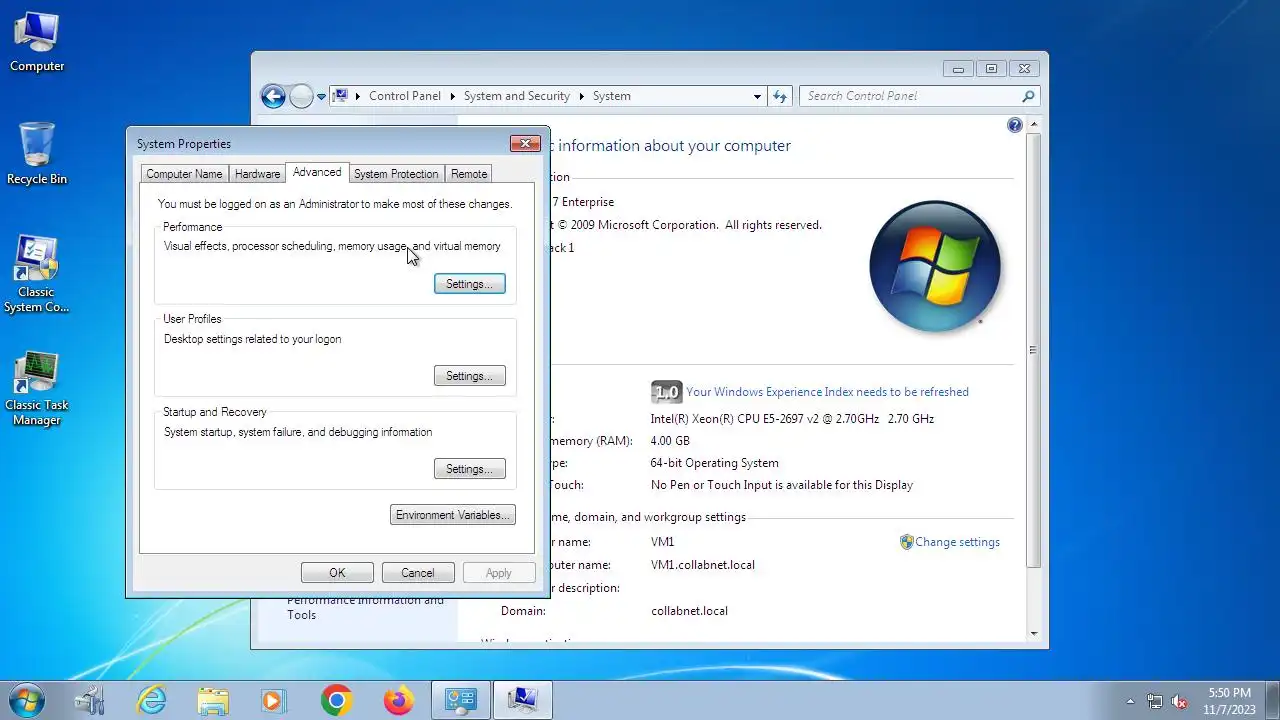Cancel the System Properties dialog
Image resolution: width=1280 pixels, height=720 pixels.
point(418,573)
